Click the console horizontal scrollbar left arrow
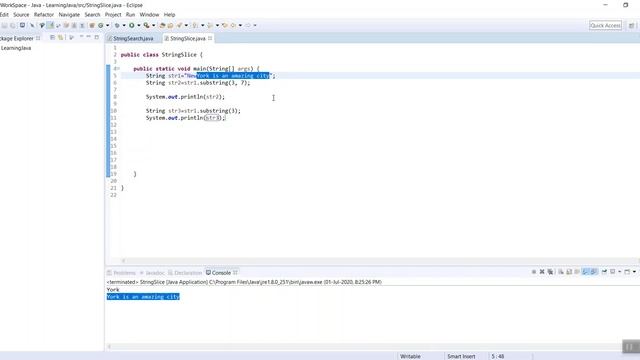This screenshot has height=360, width=640. pos(109,347)
